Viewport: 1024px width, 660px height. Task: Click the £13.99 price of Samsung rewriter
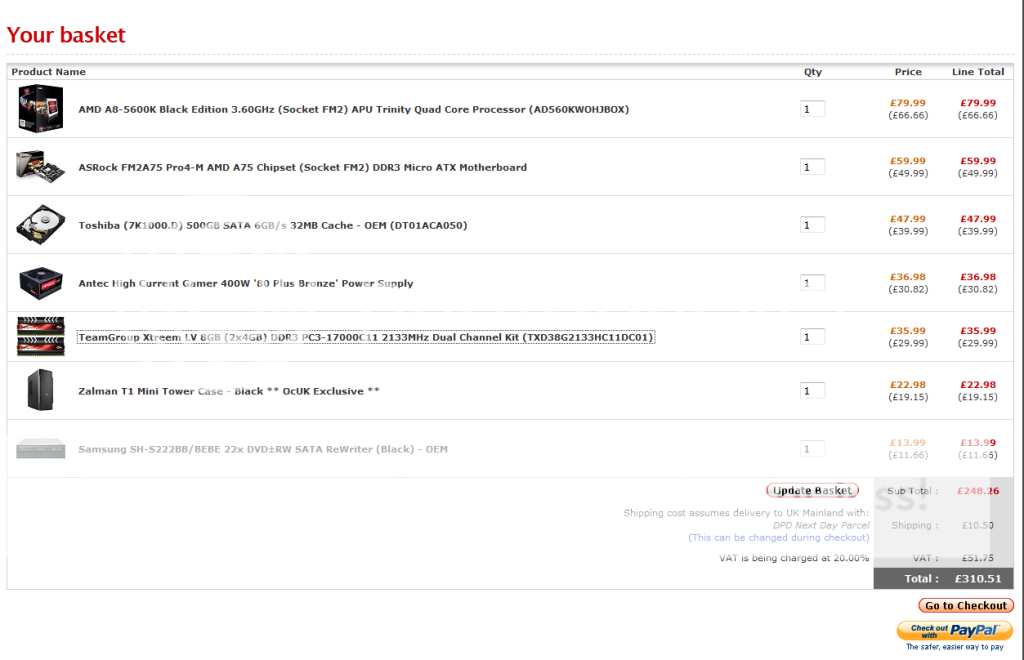click(908, 443)
